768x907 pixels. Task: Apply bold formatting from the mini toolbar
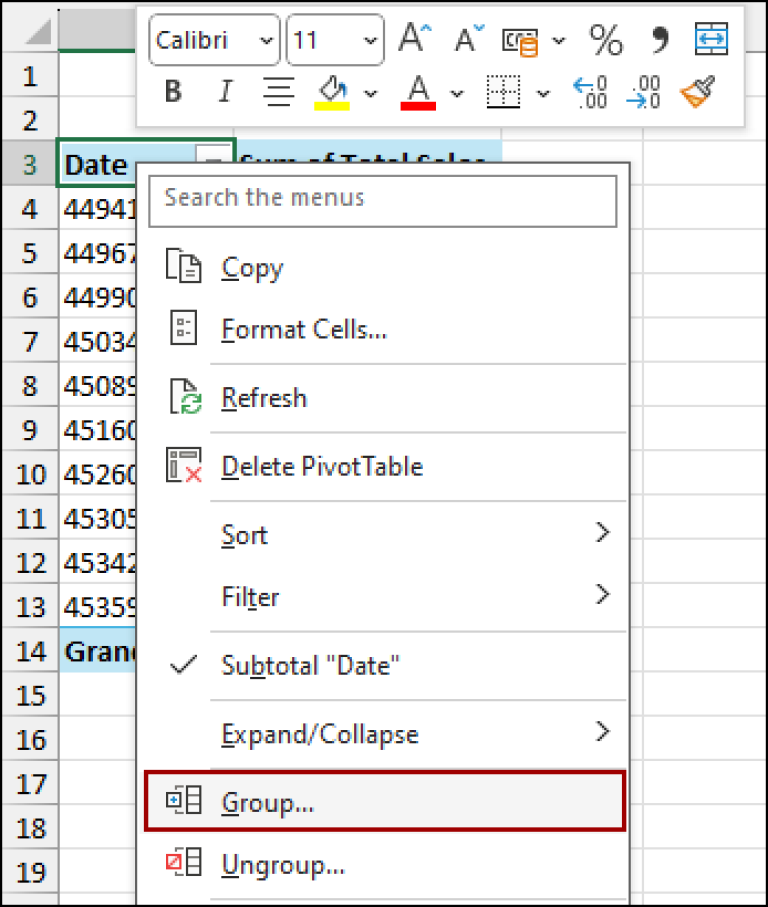click(172, 91)
